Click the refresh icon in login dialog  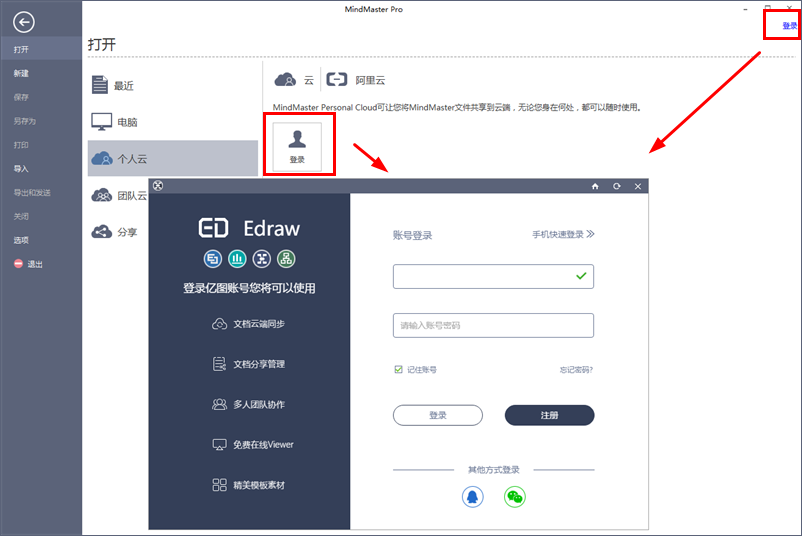coord(617,186)
